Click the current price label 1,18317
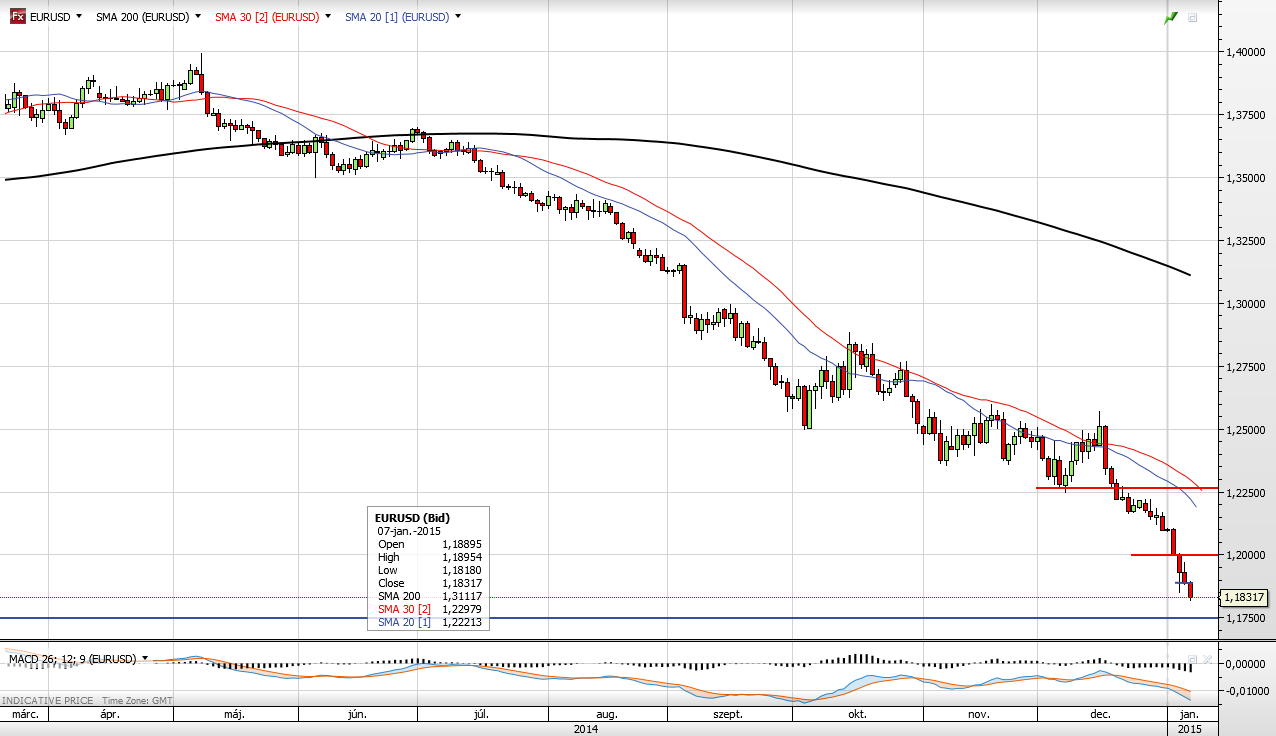The width and height of the screenshot is (1276, 736). 1246,597
